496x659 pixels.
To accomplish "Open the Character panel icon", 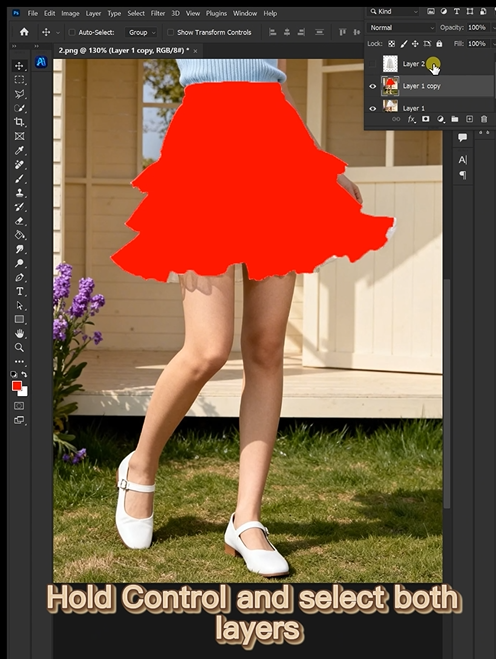I will point(463,160).
